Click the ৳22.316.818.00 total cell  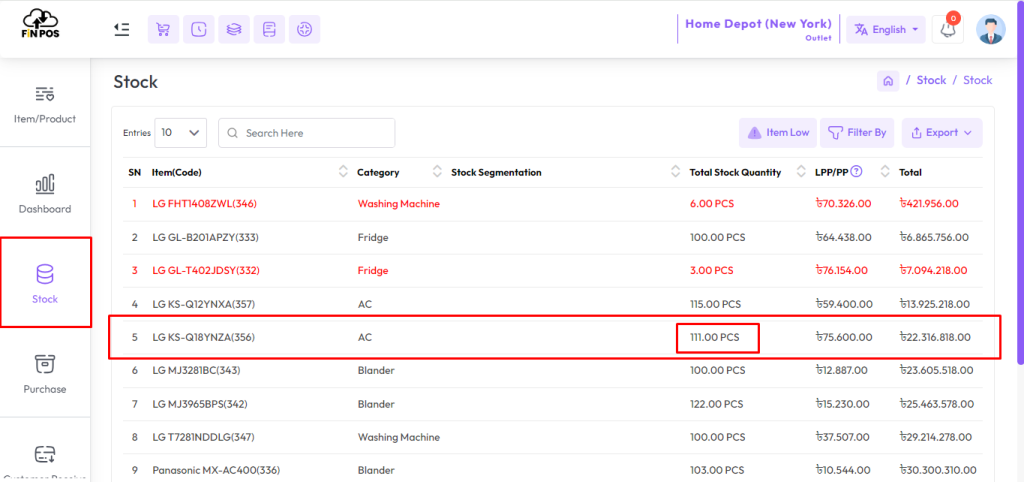(x=935, y=338)
